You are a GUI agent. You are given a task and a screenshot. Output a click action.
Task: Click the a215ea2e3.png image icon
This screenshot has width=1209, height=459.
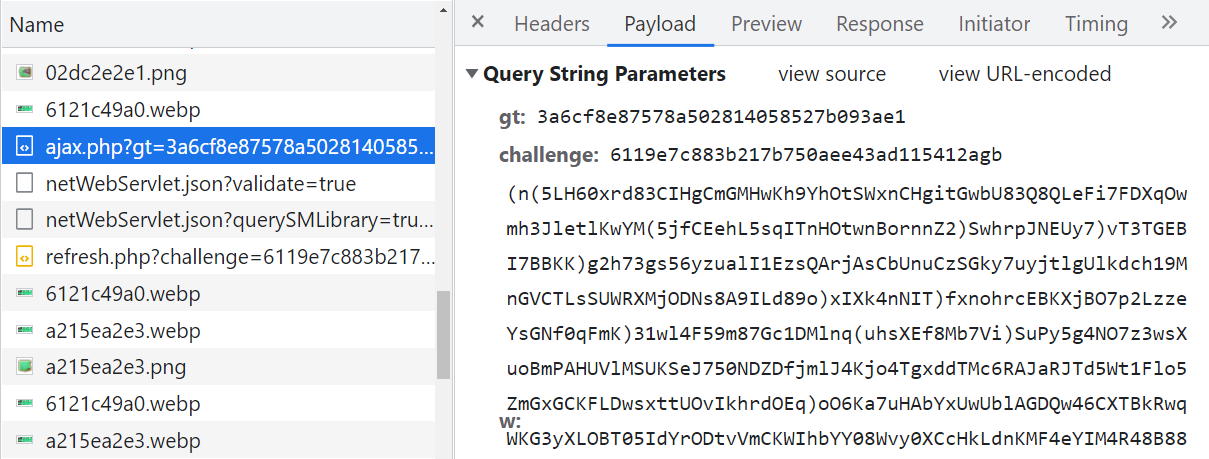point(25,367)
